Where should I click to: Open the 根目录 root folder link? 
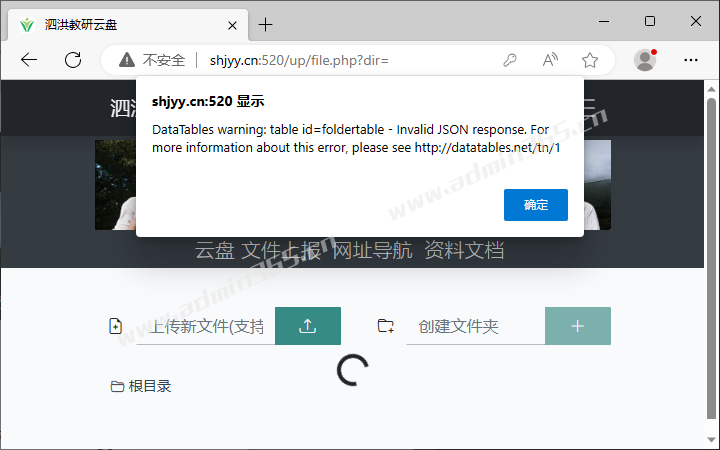[x=141, y=386]
